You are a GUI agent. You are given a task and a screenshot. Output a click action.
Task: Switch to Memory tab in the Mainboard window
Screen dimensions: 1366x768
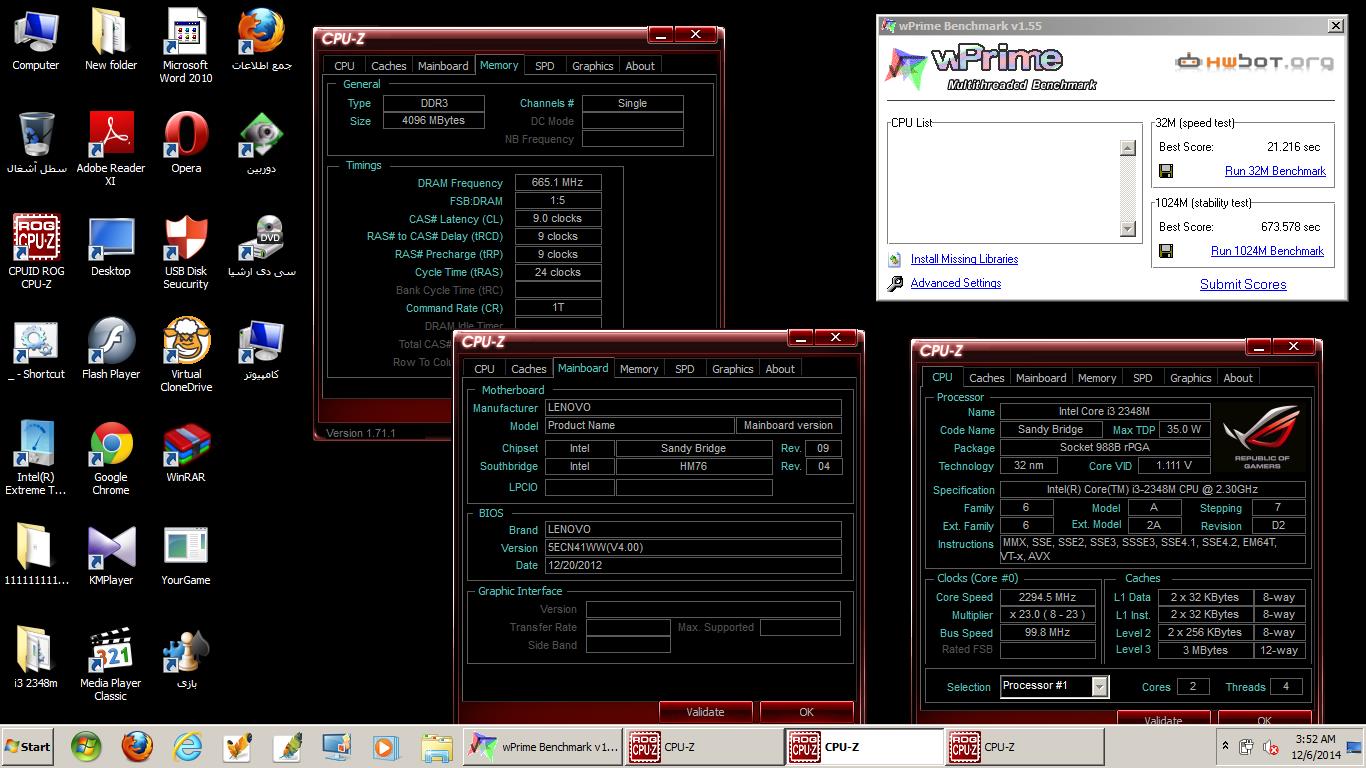coord(639,369)
